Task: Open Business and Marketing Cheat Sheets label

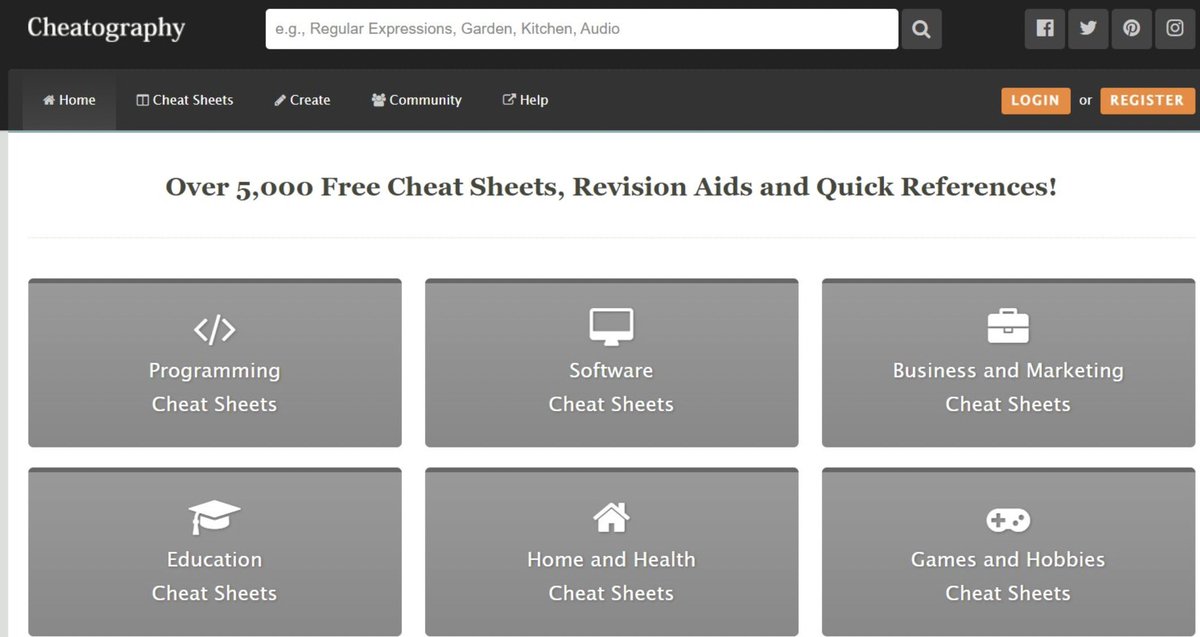Action: point(1008,387)
